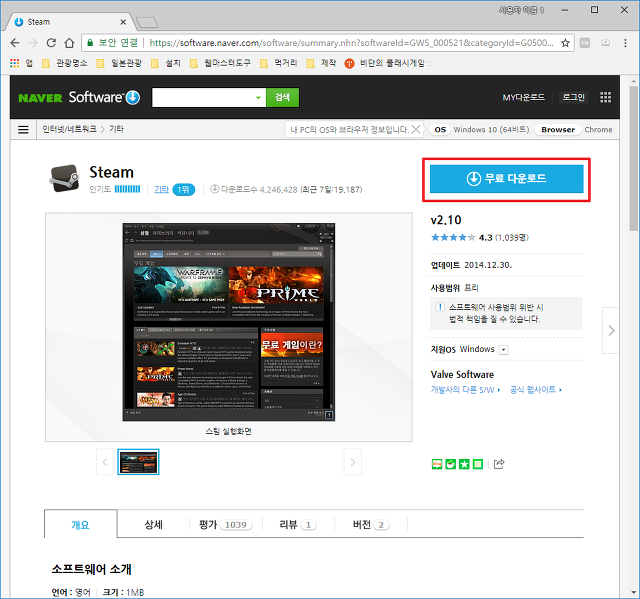Go to browser home page icon
640x599 pixels.
click(x=69, y=43)
